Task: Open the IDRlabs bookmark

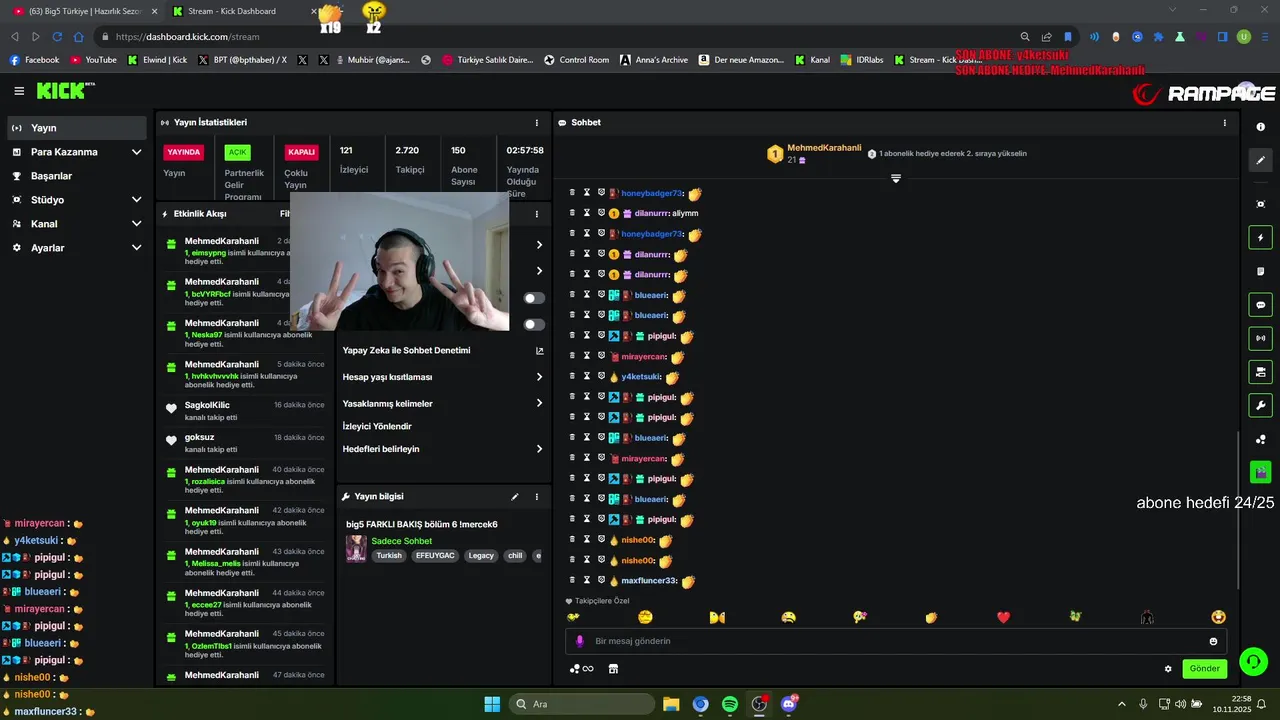Action: coord(861,60)
